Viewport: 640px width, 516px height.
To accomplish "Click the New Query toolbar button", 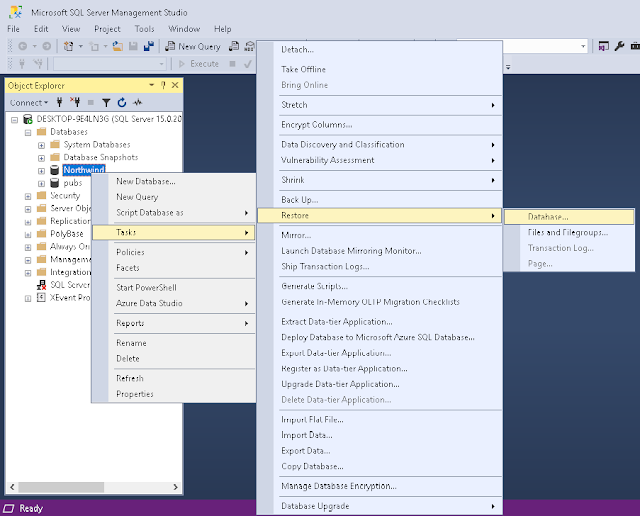I will [x=193, y=47].
